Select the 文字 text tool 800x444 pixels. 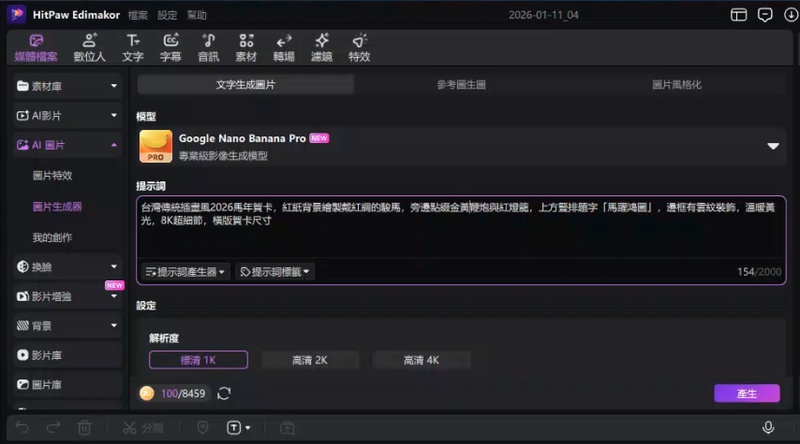click(133, 48)
